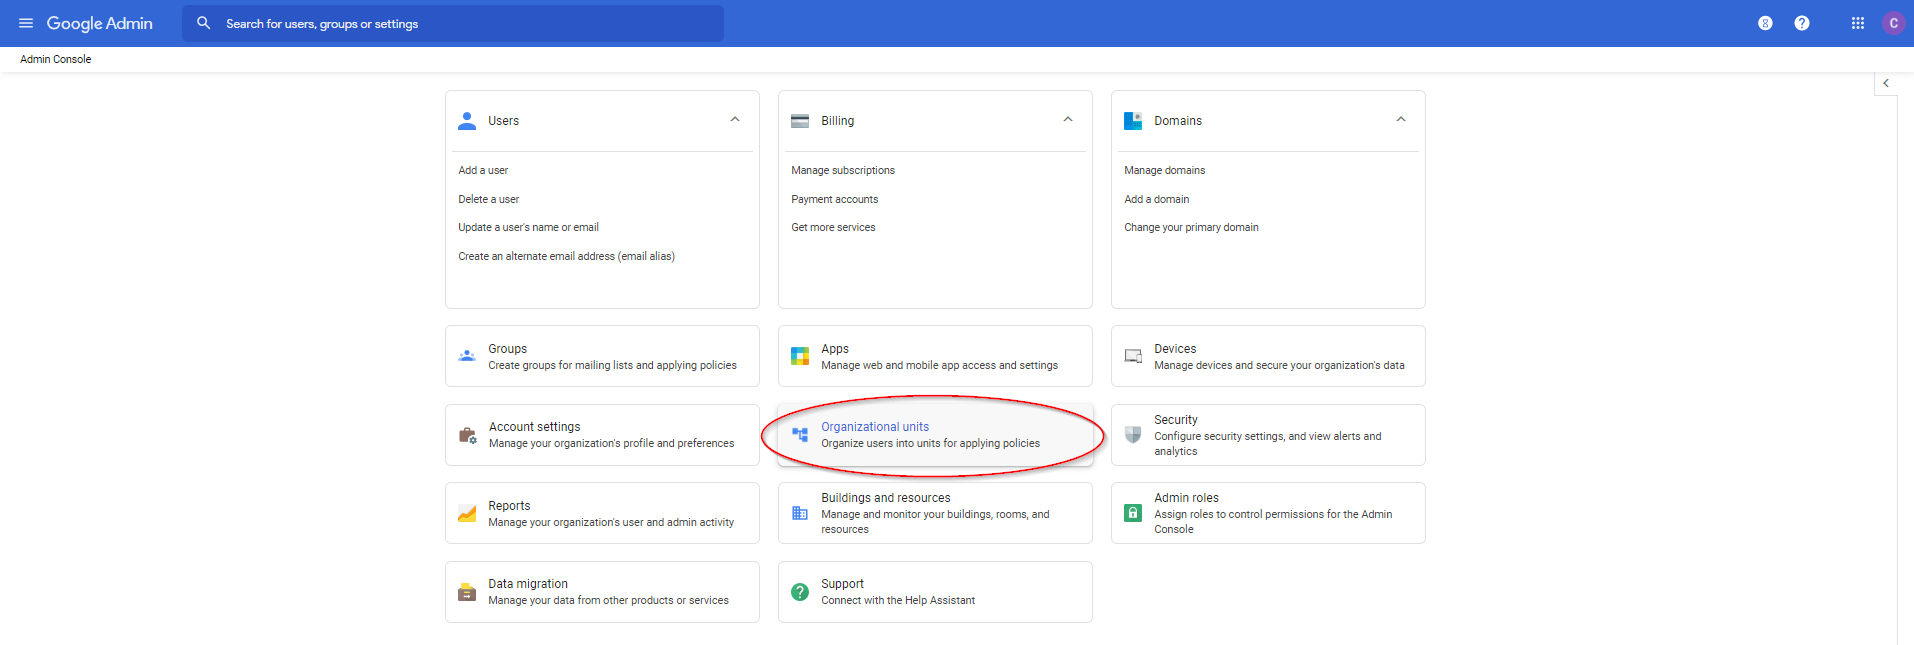Open the main hamburger menu

pos(26,23)
